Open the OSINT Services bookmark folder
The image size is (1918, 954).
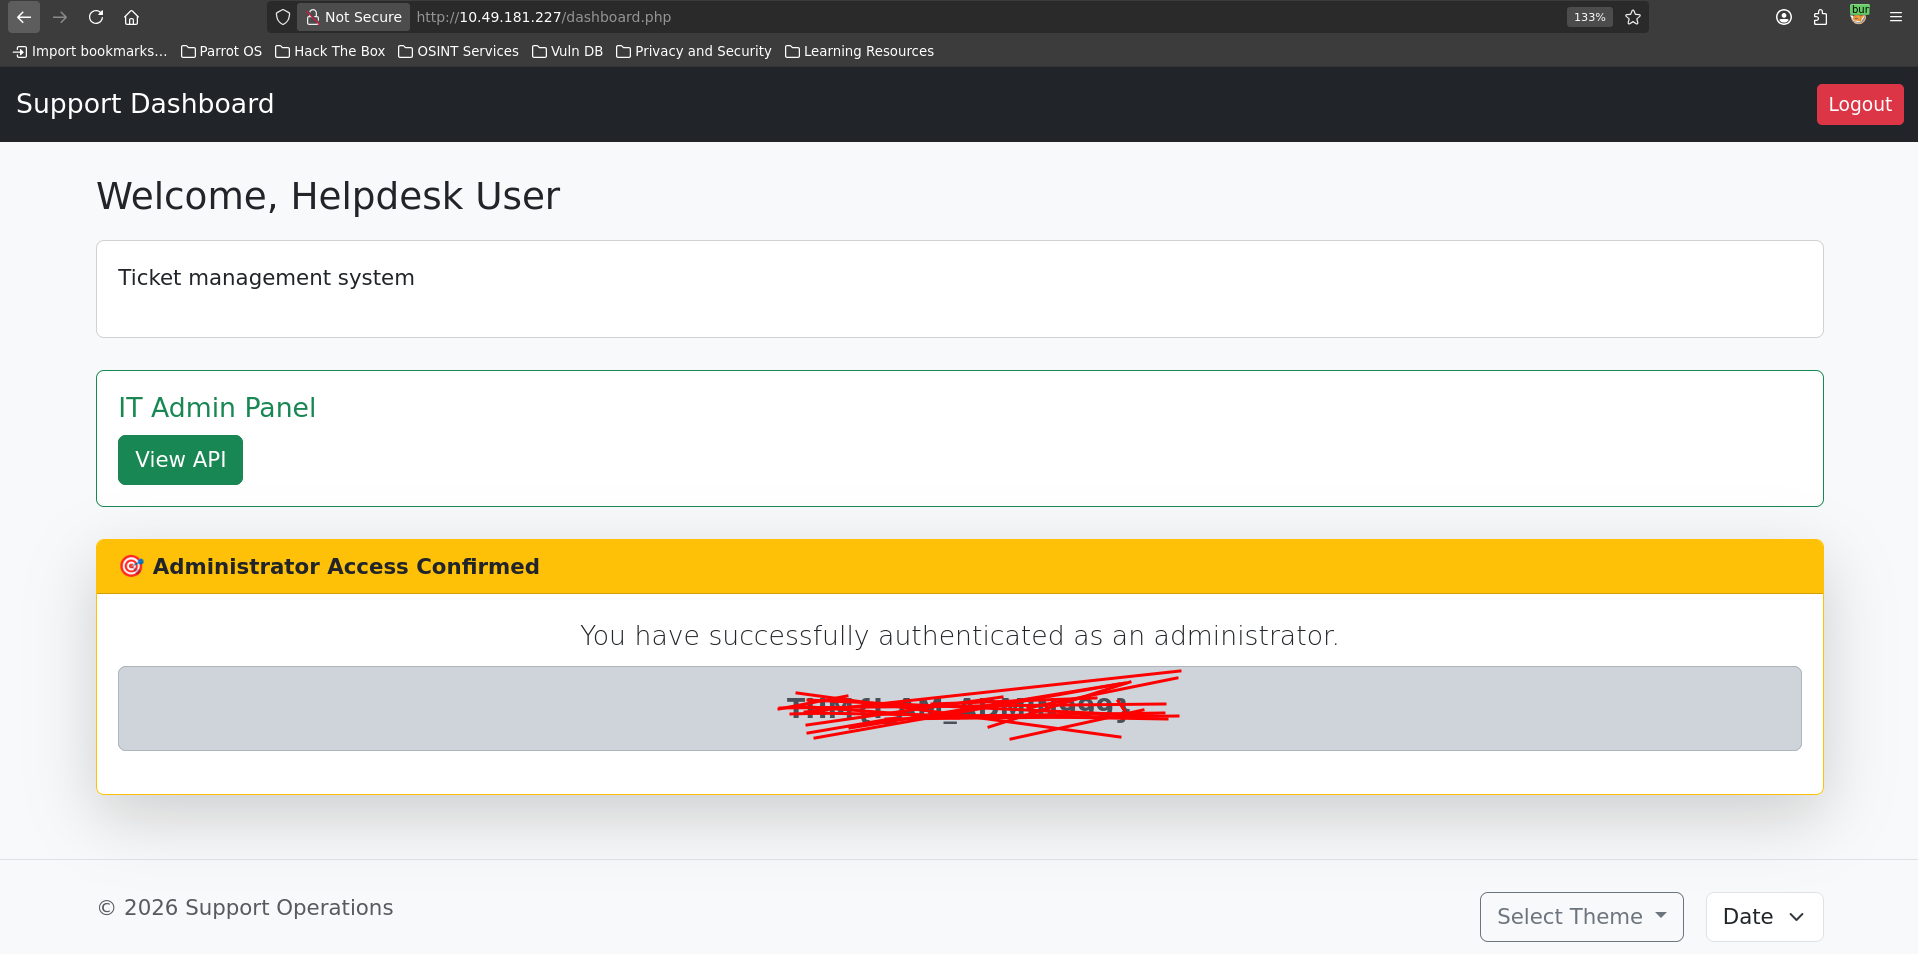coord(458,51)
